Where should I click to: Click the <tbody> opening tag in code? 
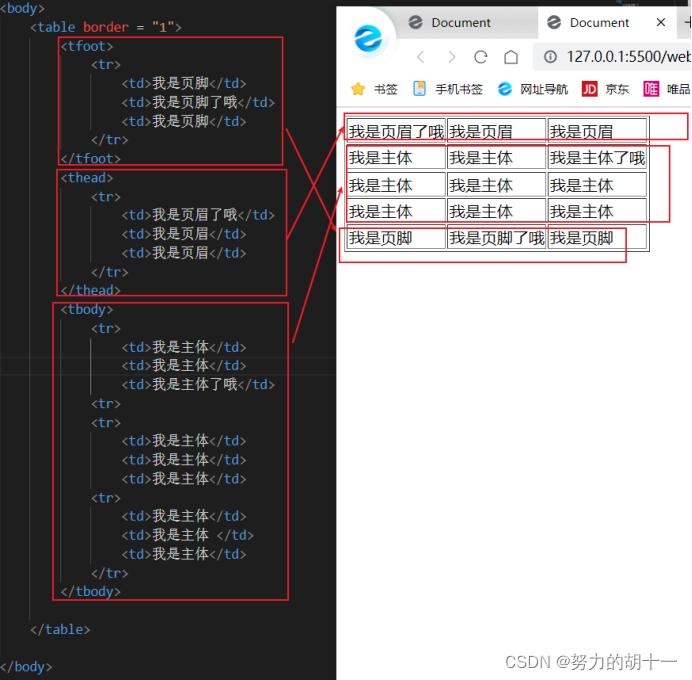point(87,309)
